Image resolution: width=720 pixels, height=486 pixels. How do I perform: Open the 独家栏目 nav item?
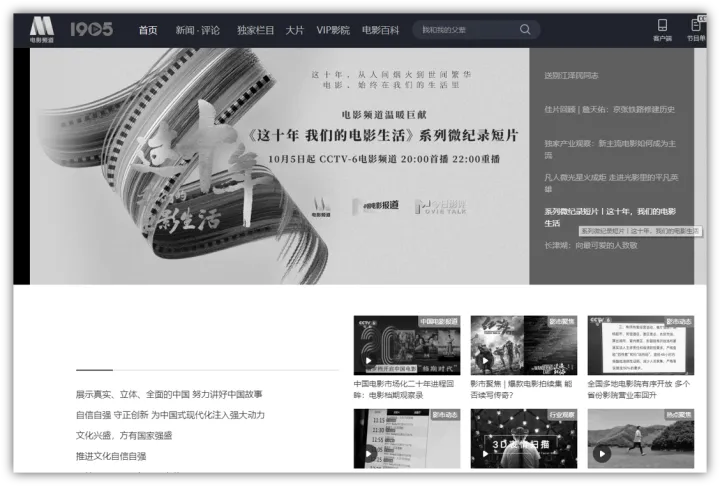point(255,30)
